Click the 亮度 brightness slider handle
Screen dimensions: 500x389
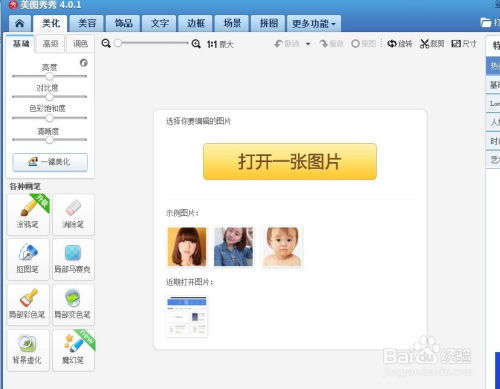49,76
